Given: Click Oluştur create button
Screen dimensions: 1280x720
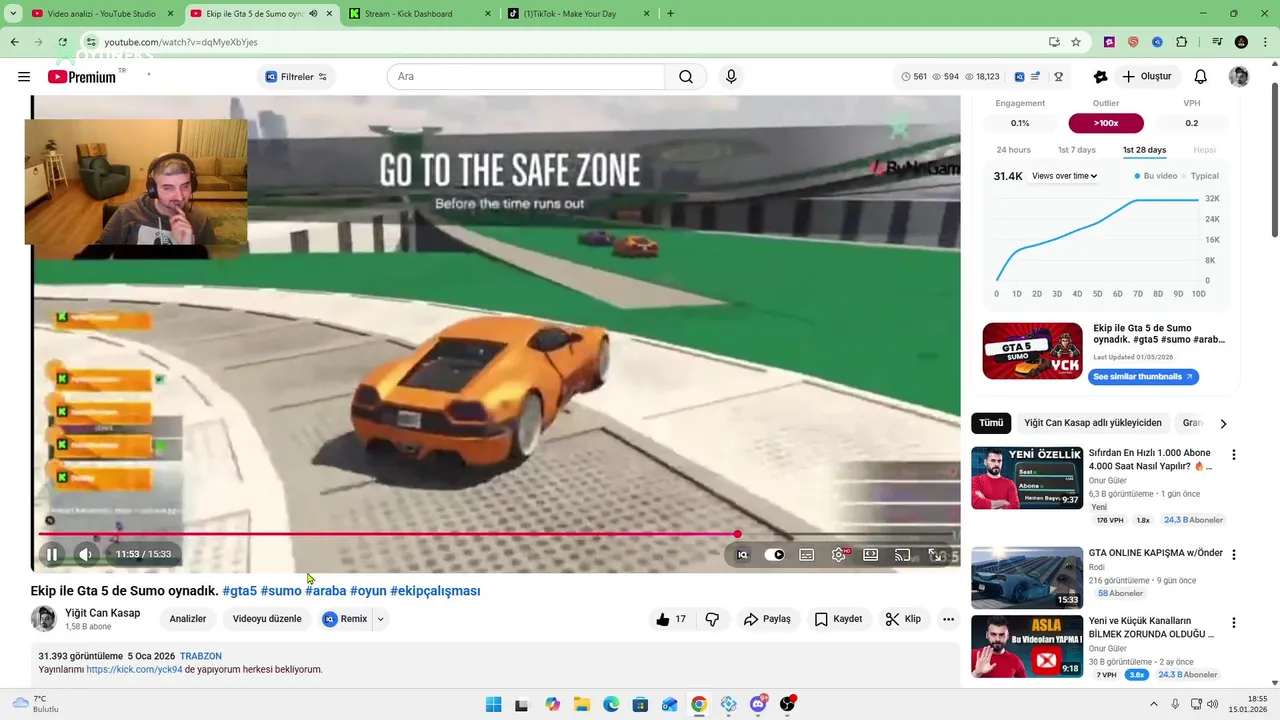Looking at the screenshot, I should pyautogui.click(x=1146, y=77).
